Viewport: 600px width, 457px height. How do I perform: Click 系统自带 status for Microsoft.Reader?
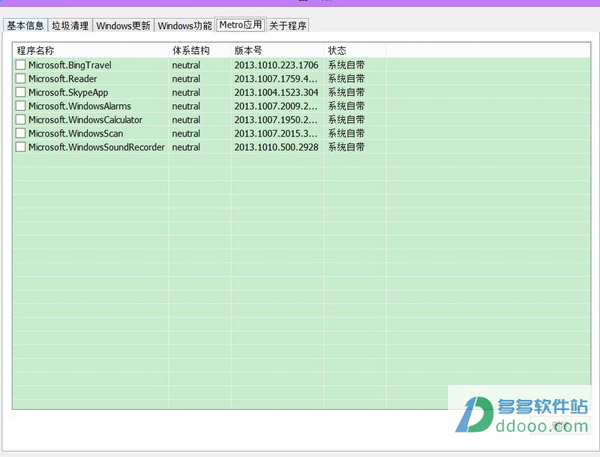(346, 78)
